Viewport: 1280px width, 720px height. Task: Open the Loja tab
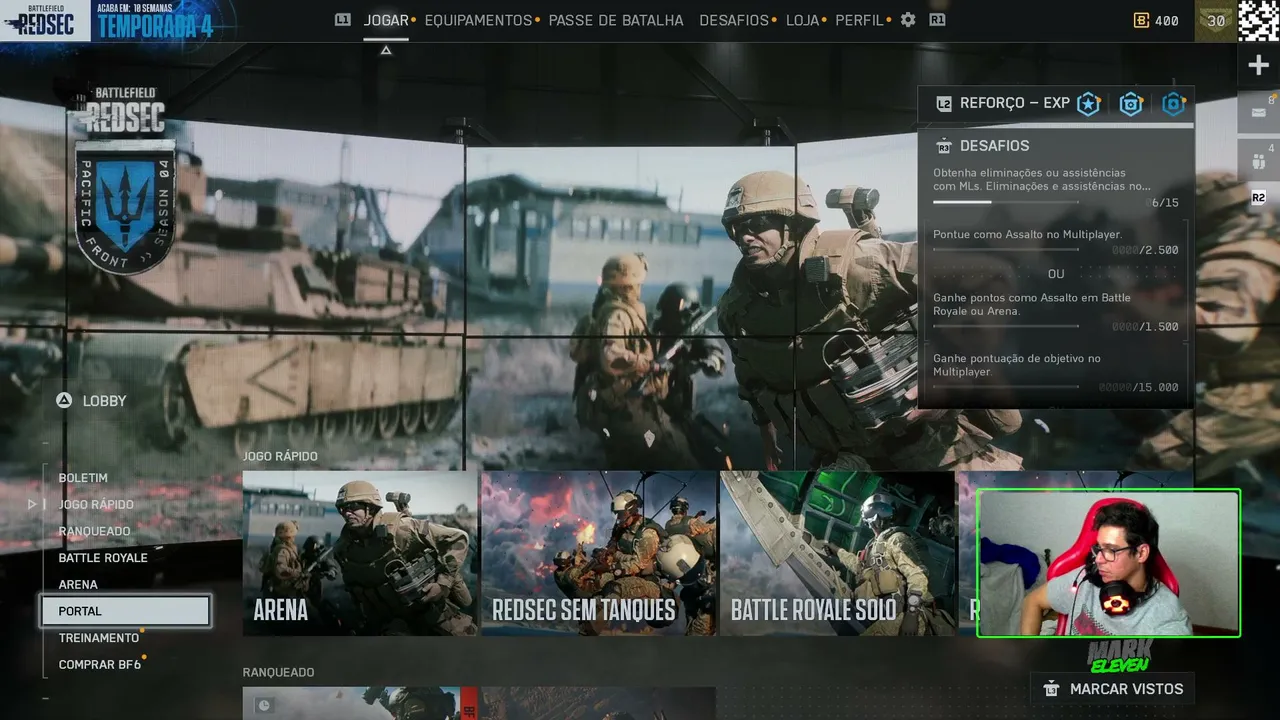(x=802, y=20)
